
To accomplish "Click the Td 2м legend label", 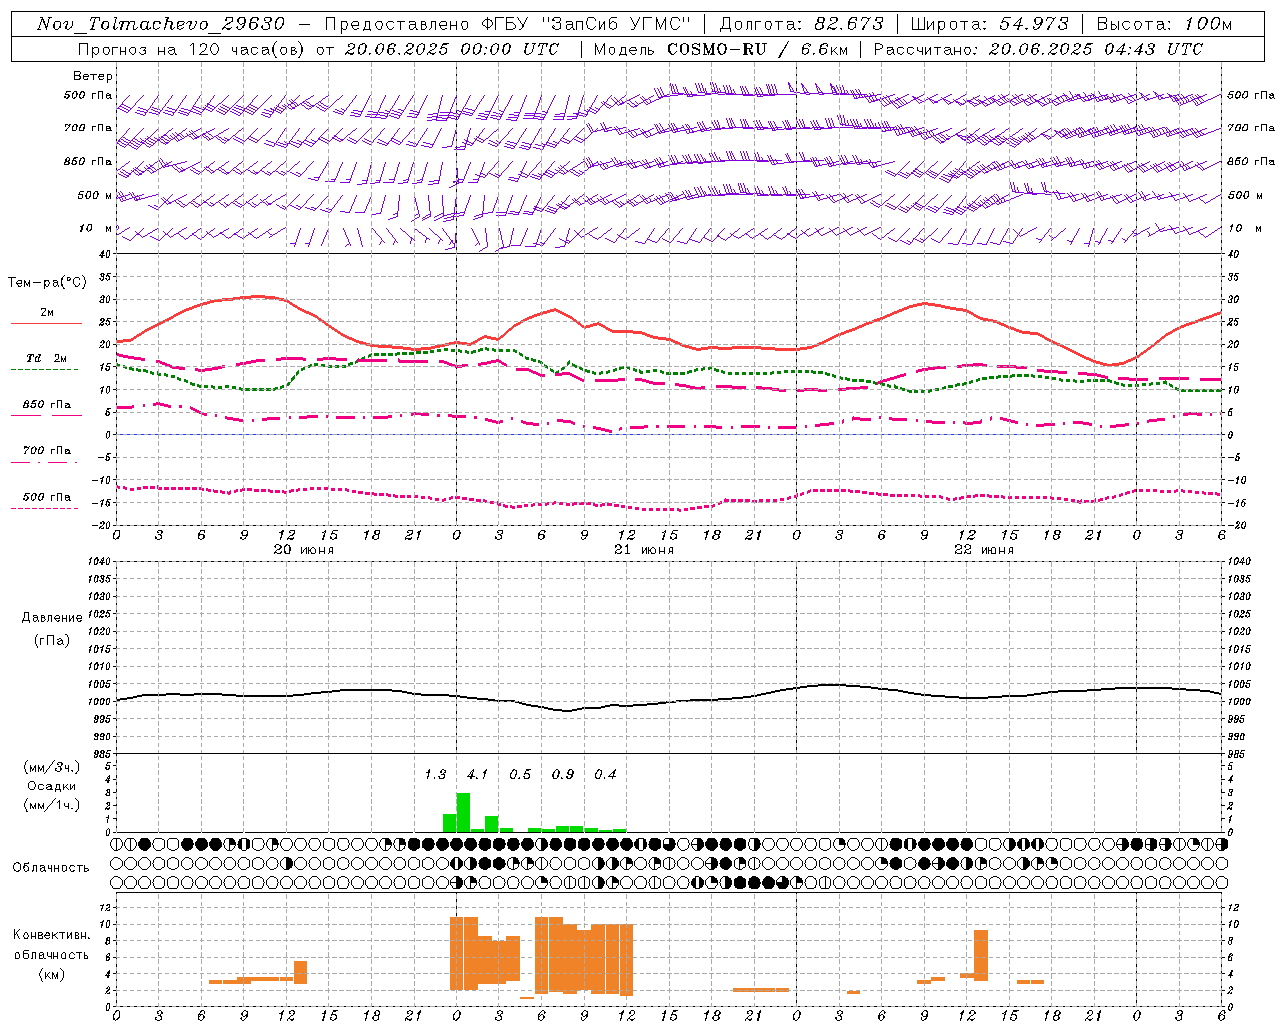I will (x=47, y=358).
